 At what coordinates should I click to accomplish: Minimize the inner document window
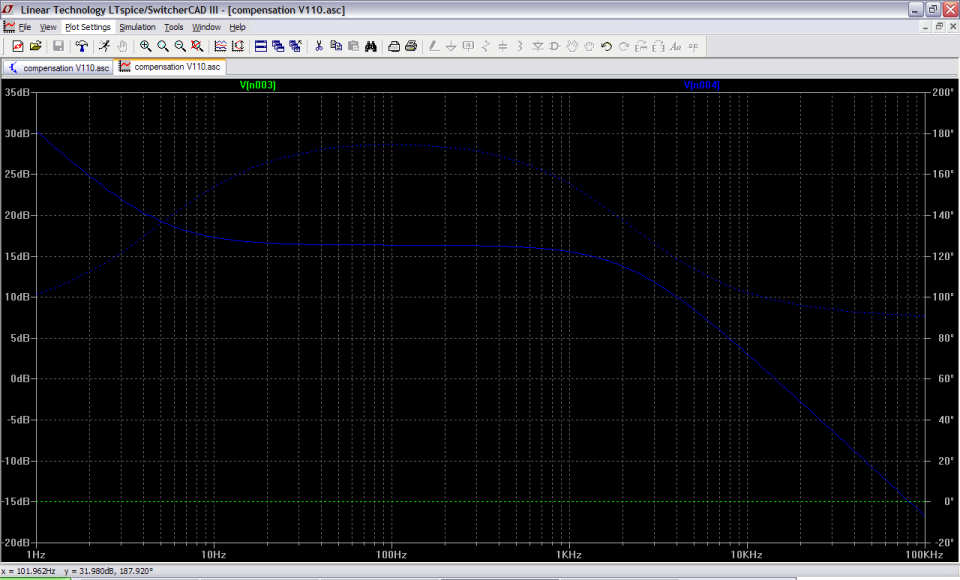[926, 26]
